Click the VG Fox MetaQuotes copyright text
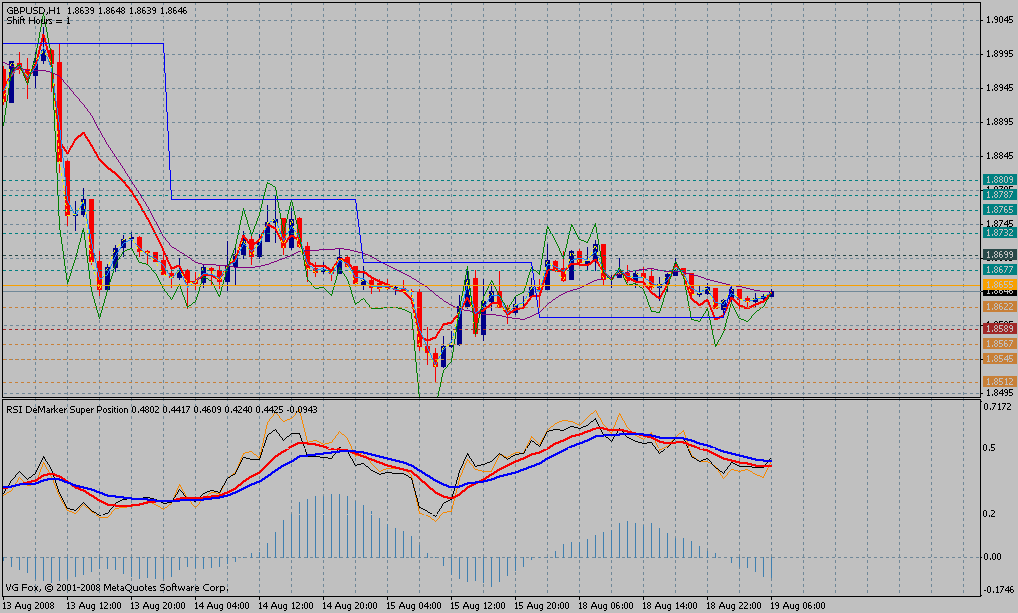The image size is (1018, 613). click(x=116, y=588)
